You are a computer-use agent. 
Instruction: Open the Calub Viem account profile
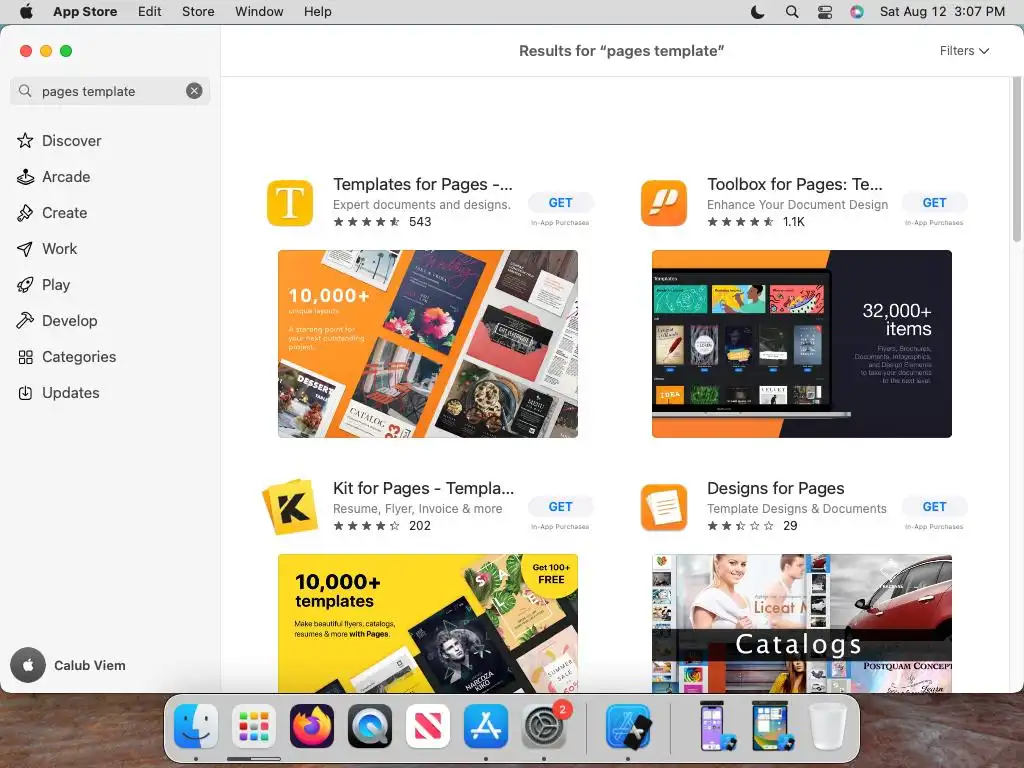click(x=69, y=665)
